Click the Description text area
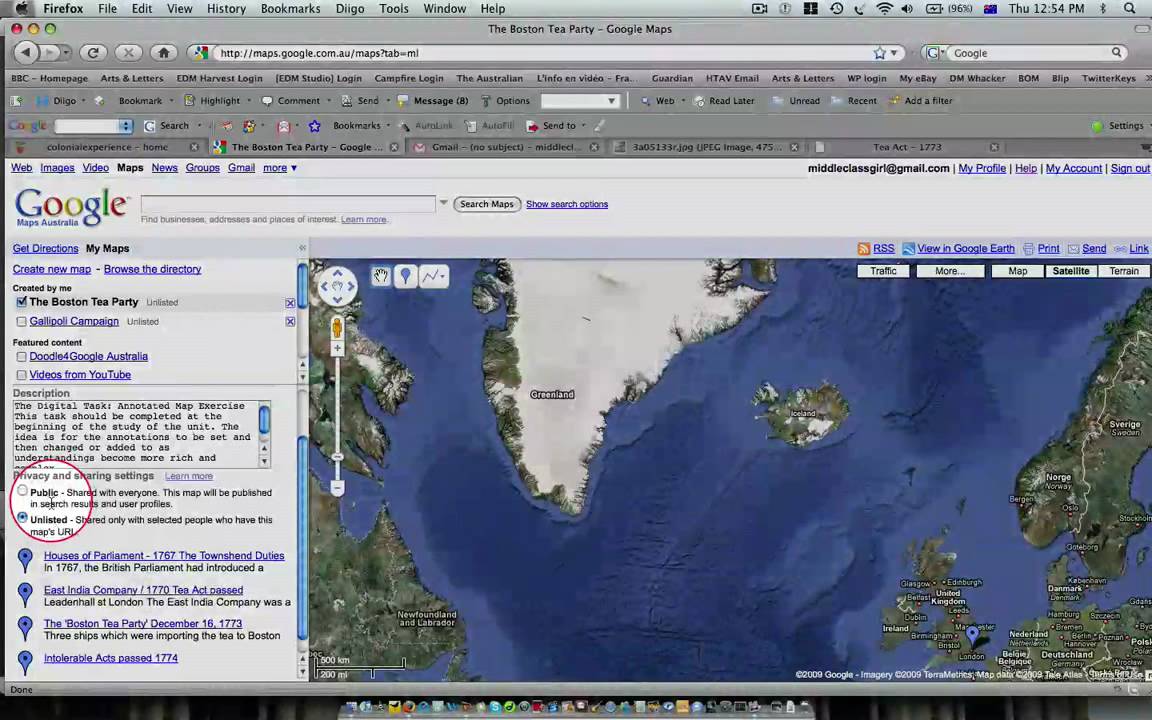This screenshot has height=720, width=1152. 136,434
